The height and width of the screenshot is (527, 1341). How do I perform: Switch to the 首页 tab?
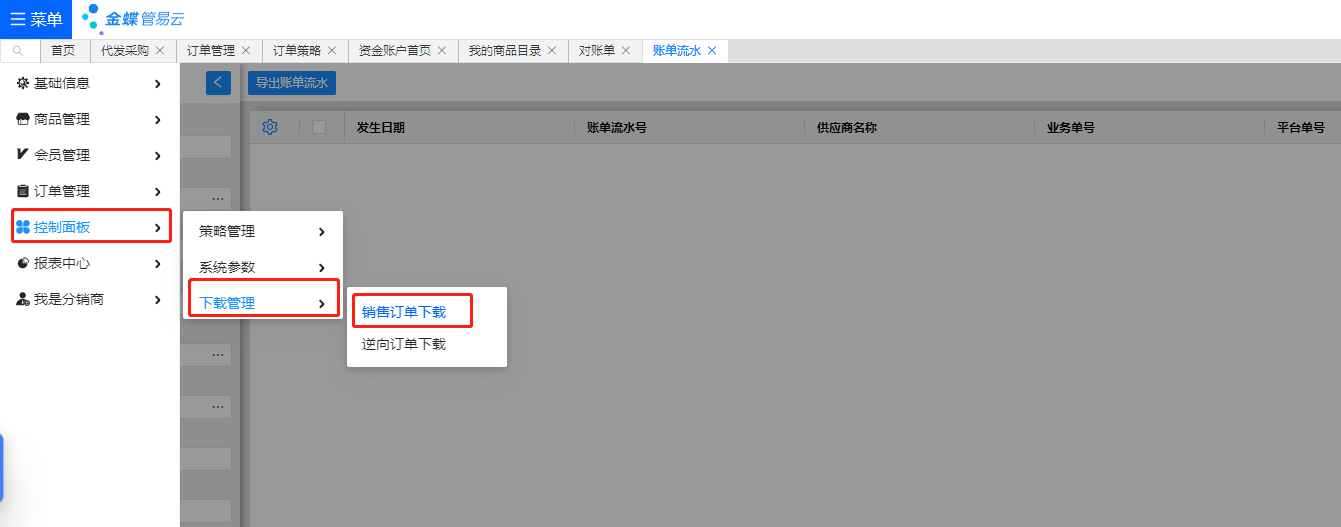click(63, 51)
